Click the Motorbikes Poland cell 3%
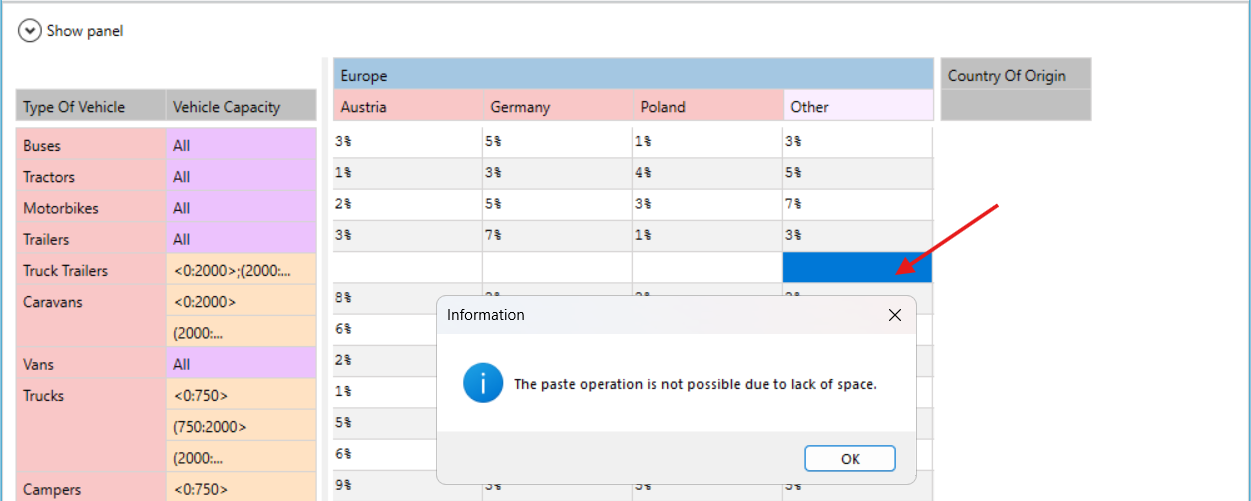1251x501 pixels. coord(707,204)
